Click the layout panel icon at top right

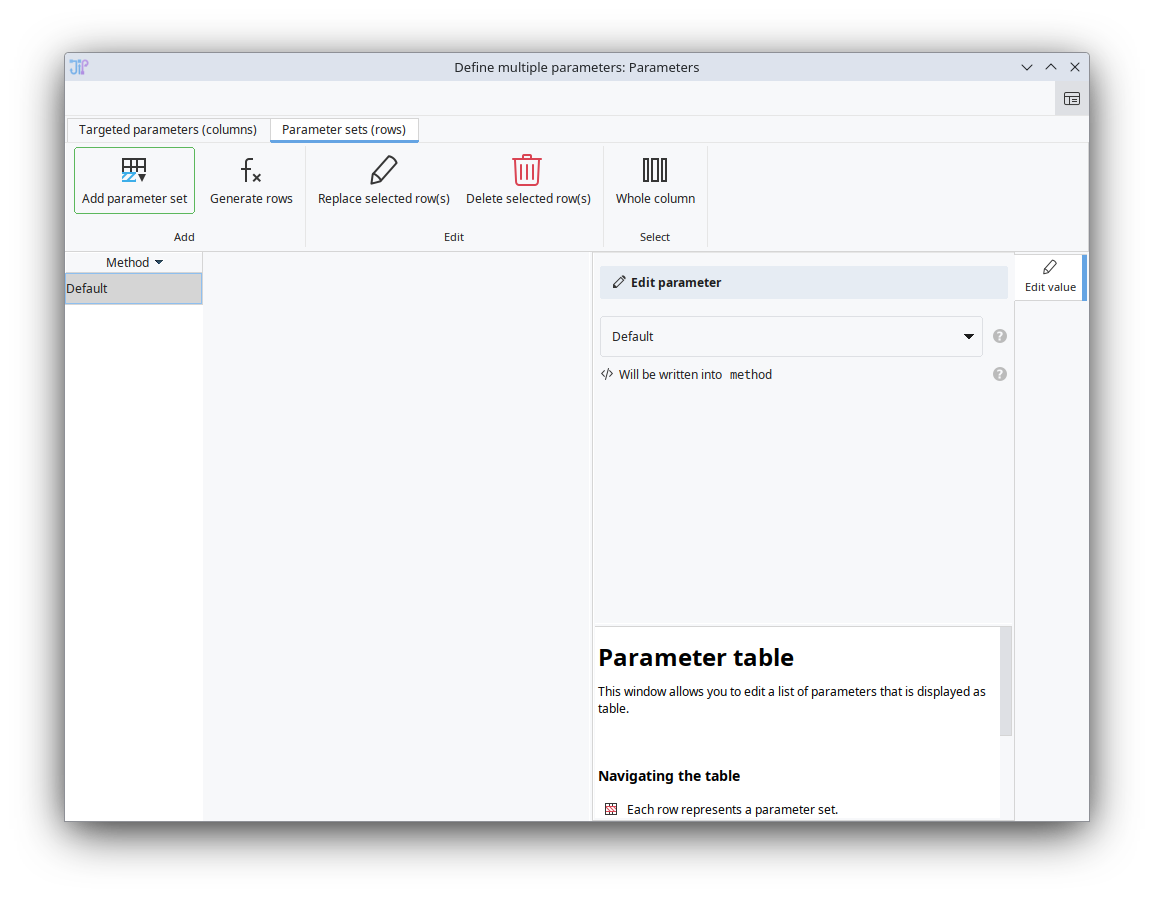[1071, 99]
